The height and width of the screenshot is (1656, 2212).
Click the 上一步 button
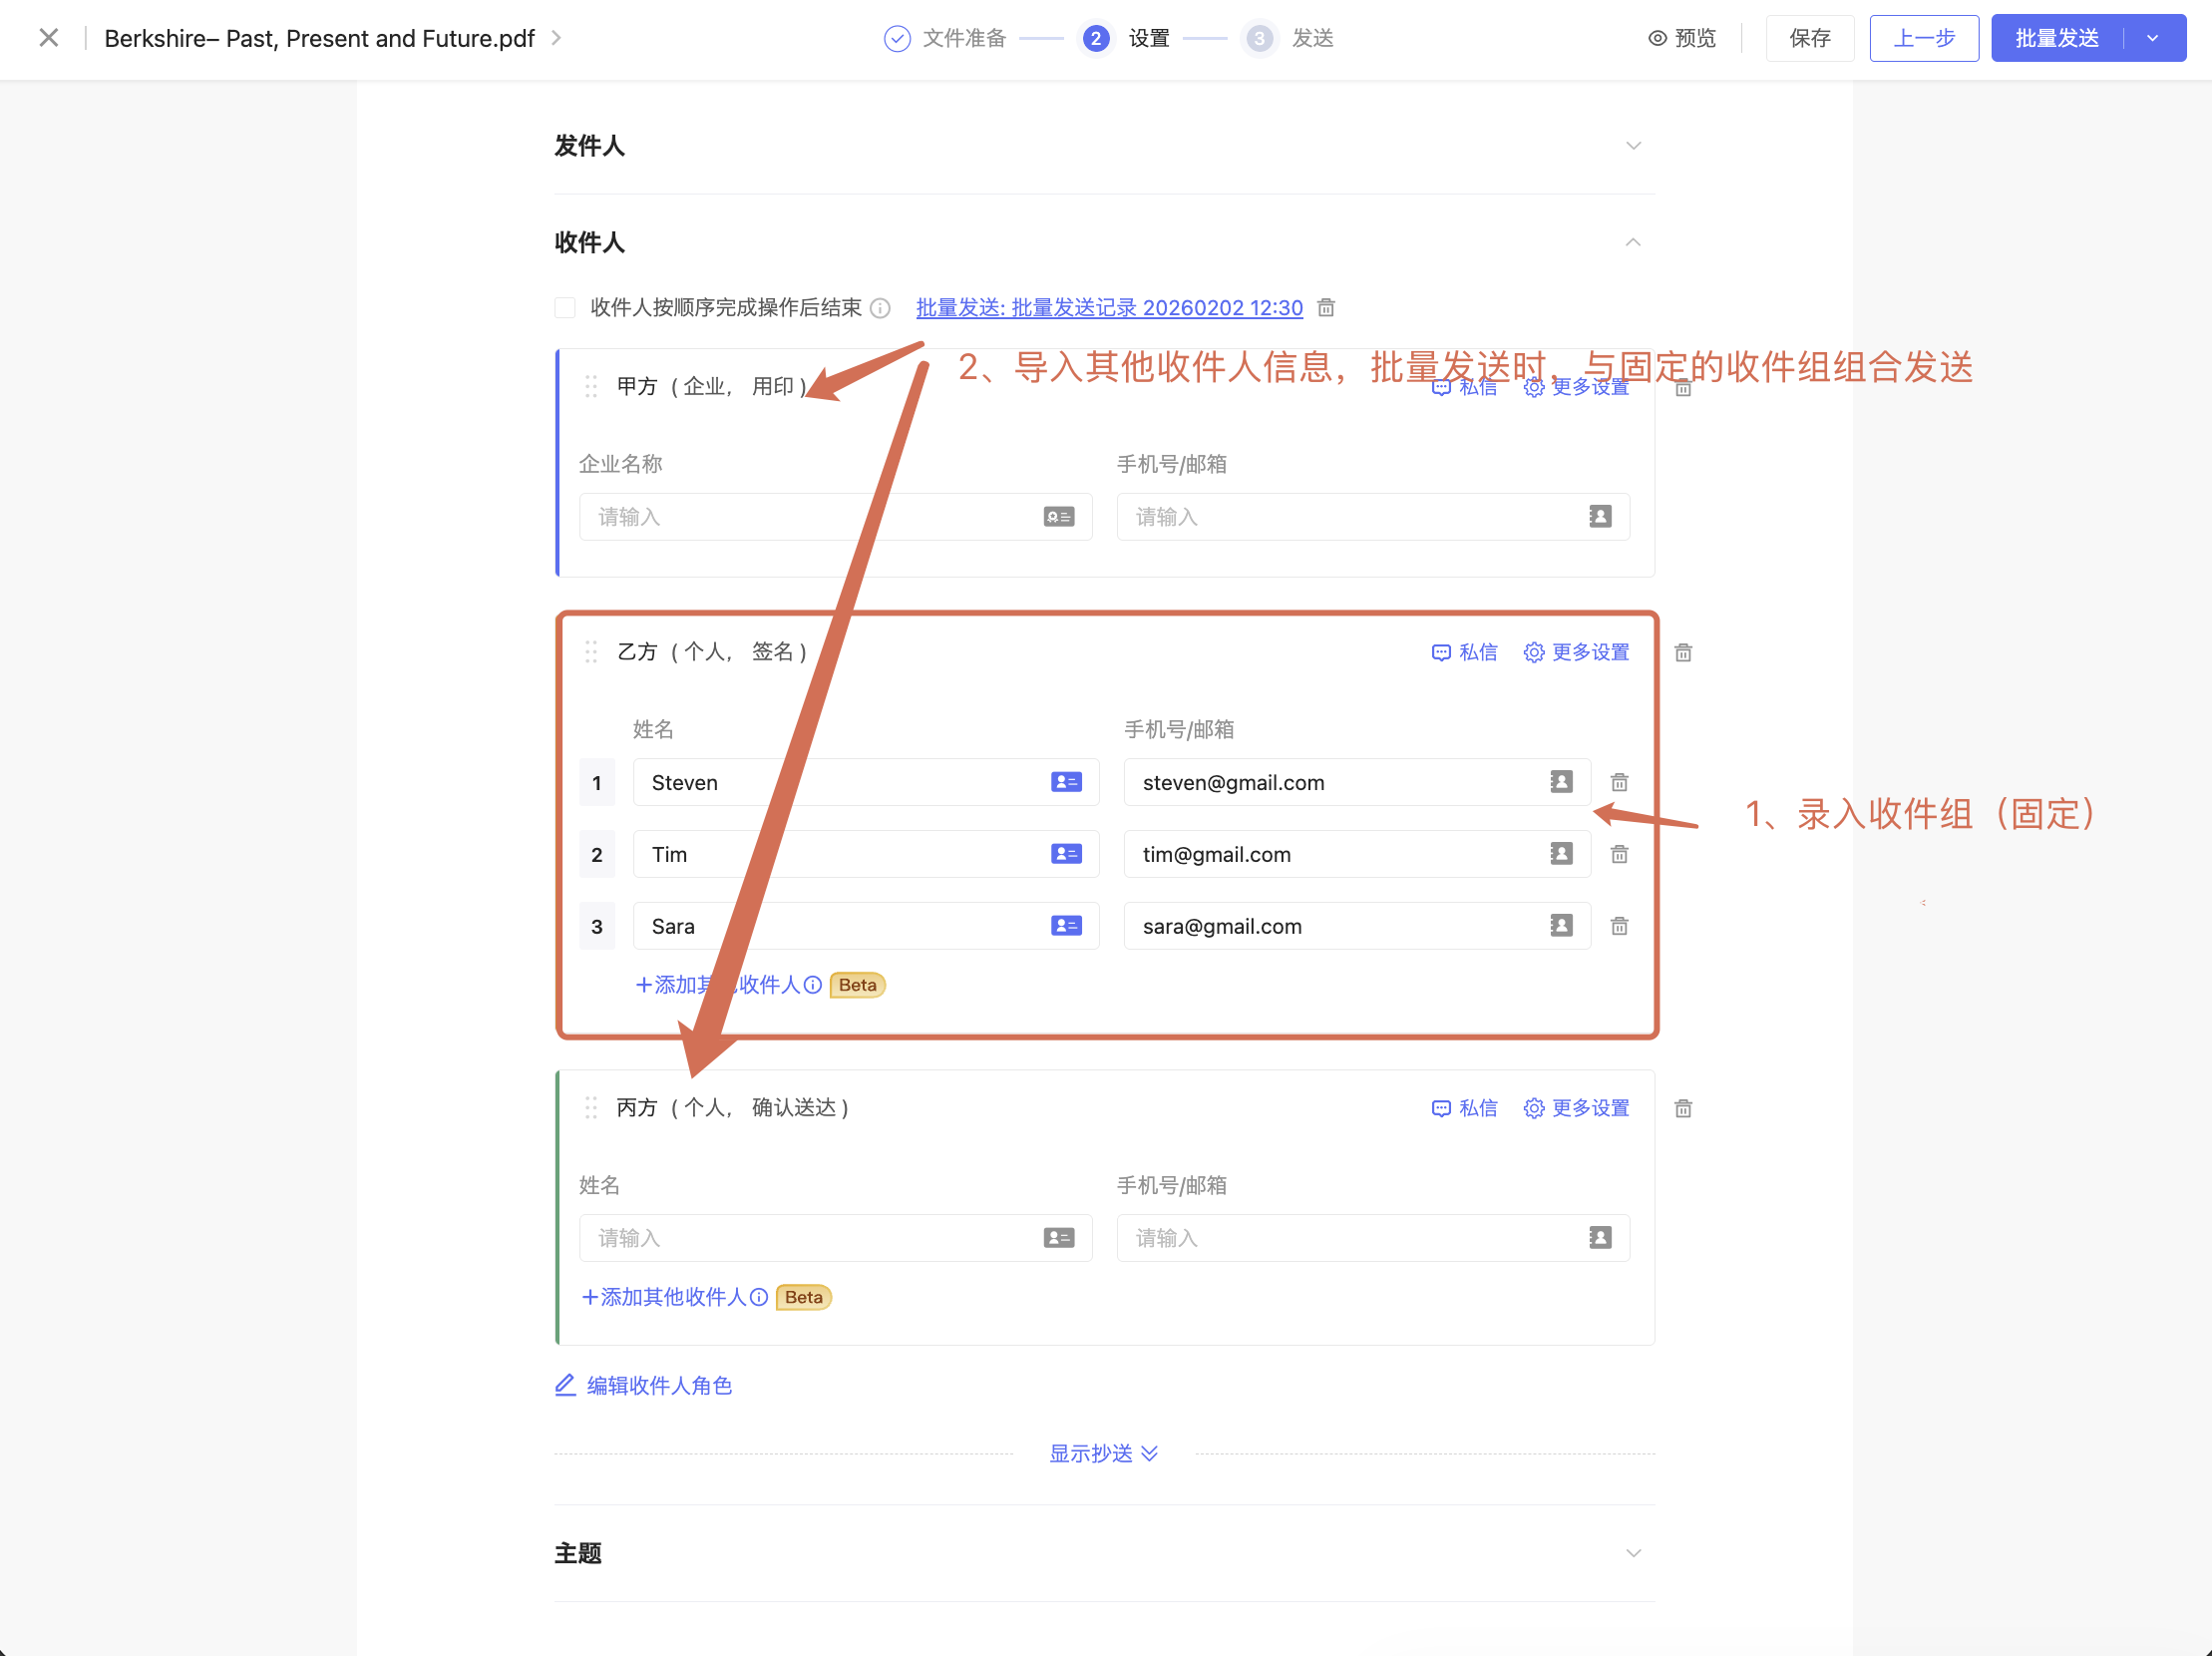[1923, 38]
